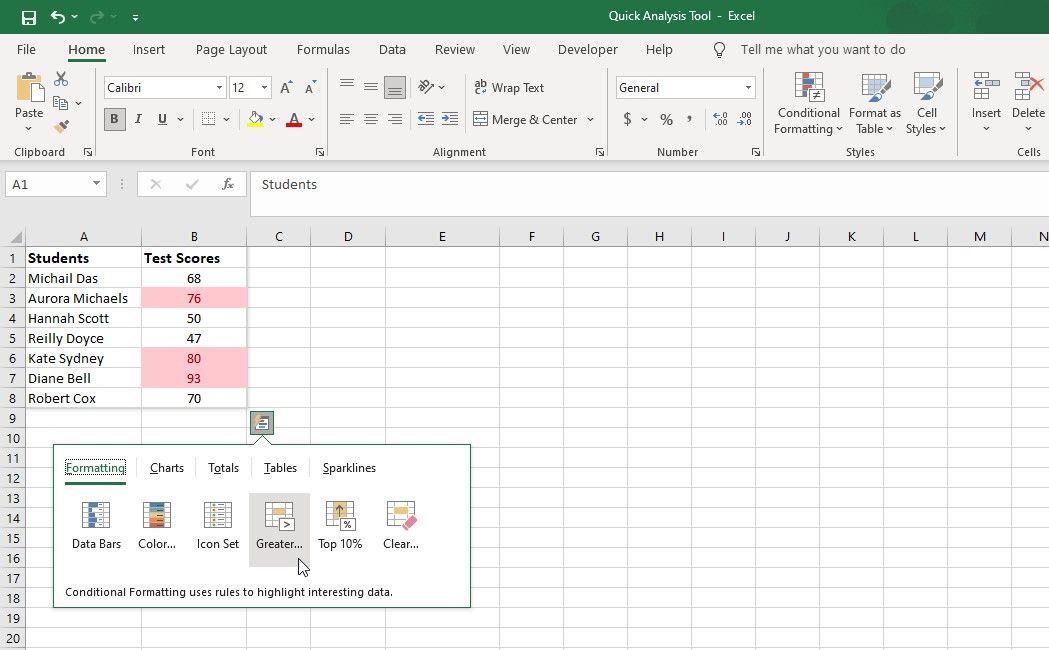The height and width of the screenshot is (650, 1049).
Task: Expand the General number format dropdown
Action: (747, 88)
